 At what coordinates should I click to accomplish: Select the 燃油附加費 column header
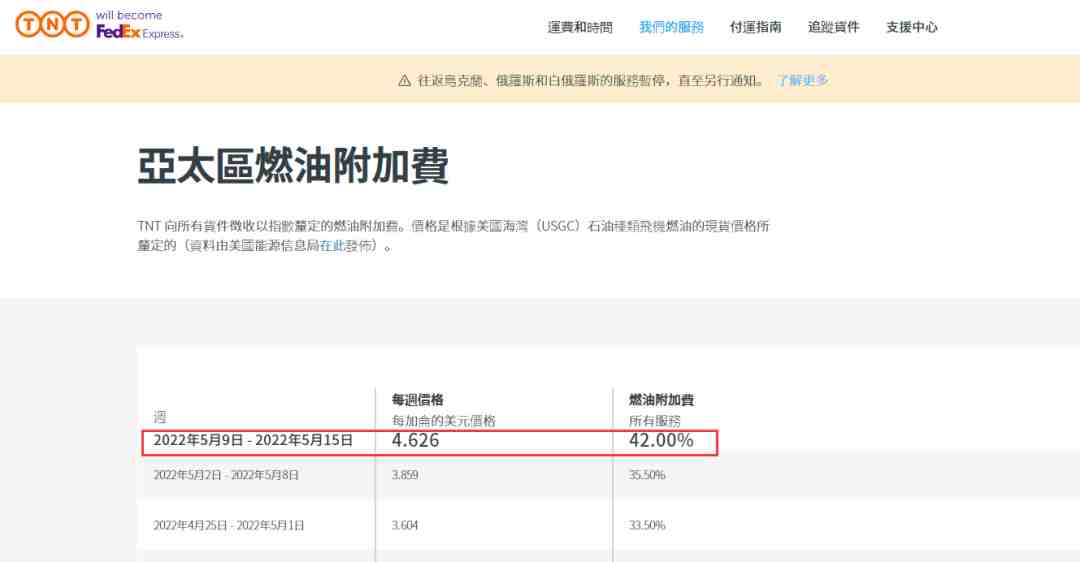[661, 399]
